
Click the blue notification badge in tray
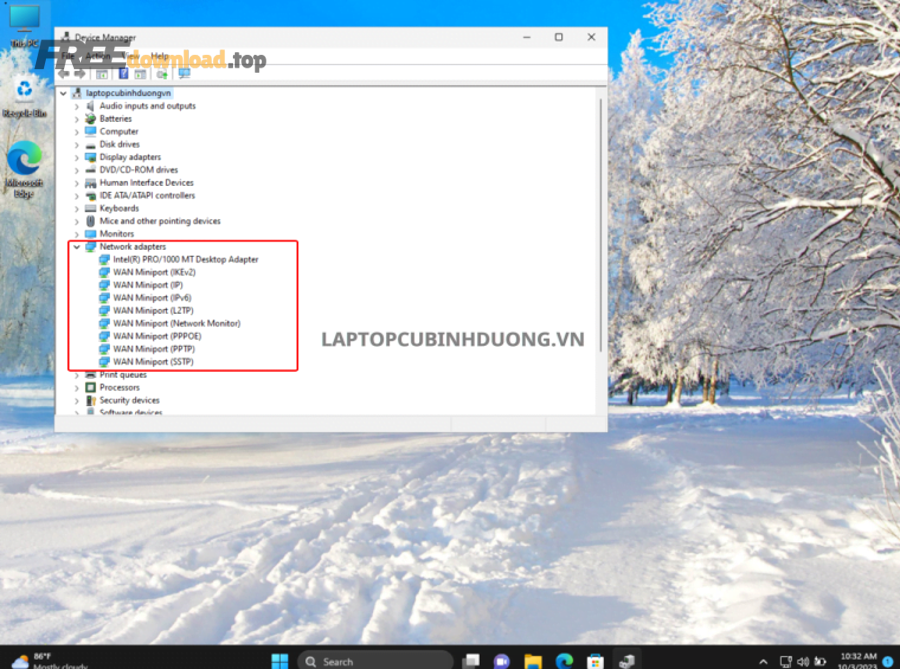[x=889, y=662]
